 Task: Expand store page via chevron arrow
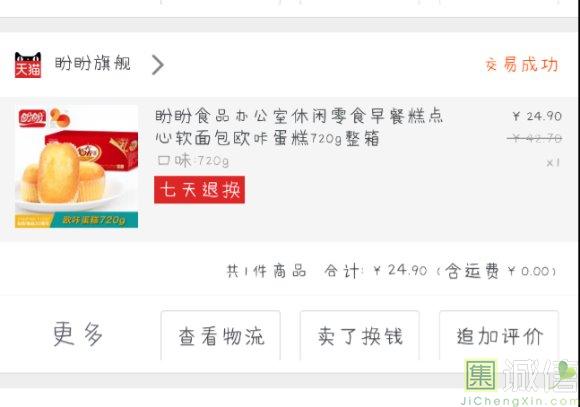tap(158, 65)
